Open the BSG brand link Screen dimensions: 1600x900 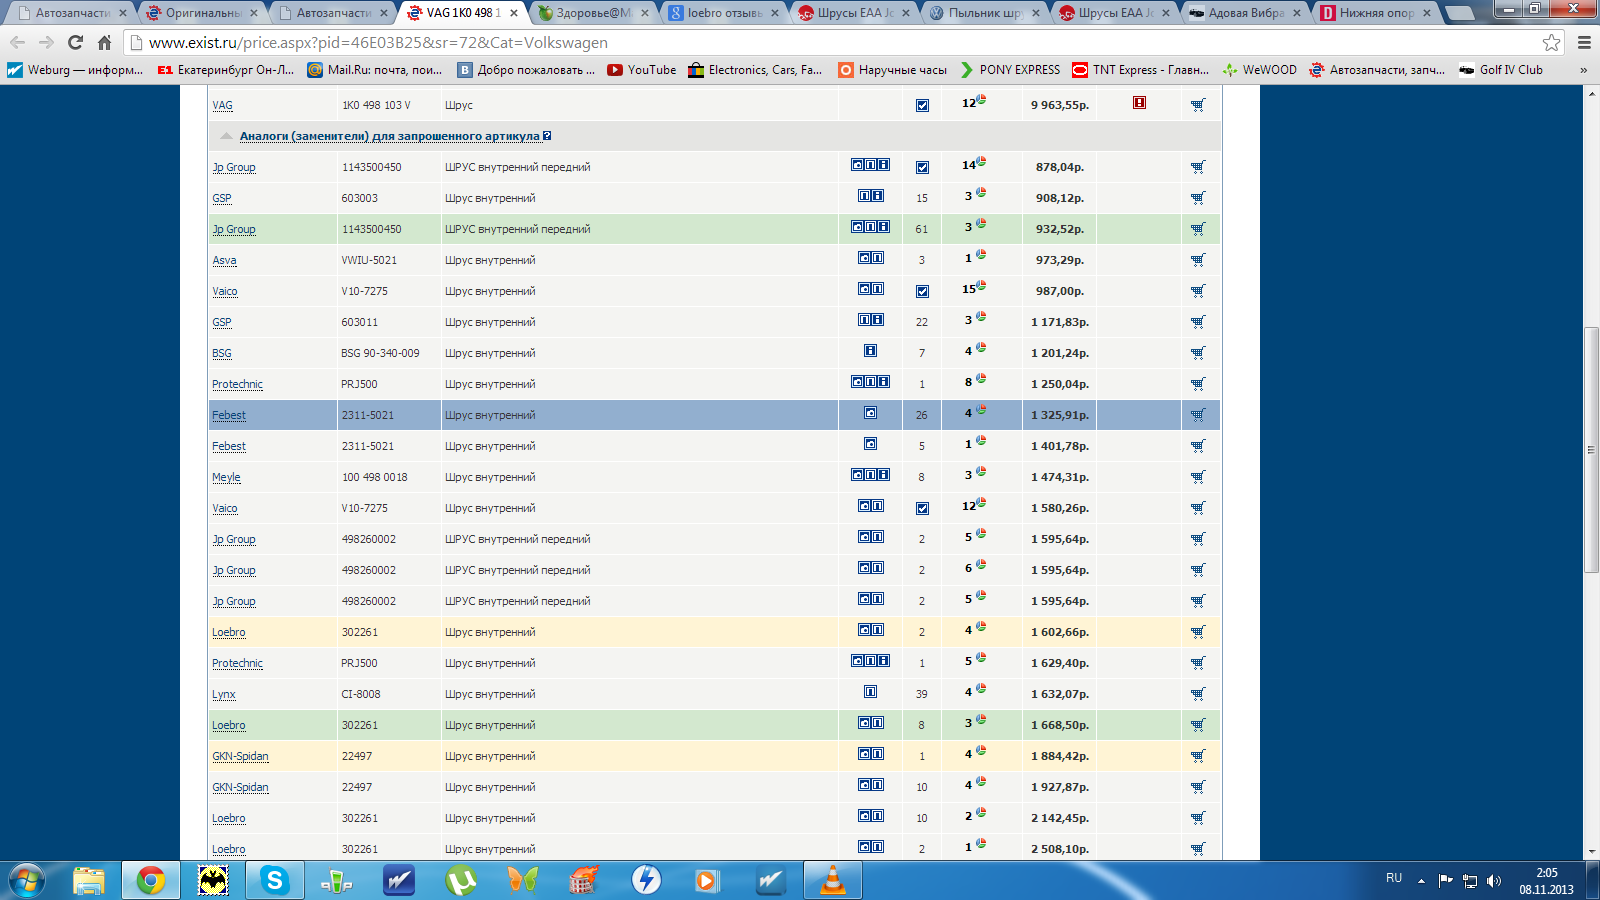coord(222,353)
